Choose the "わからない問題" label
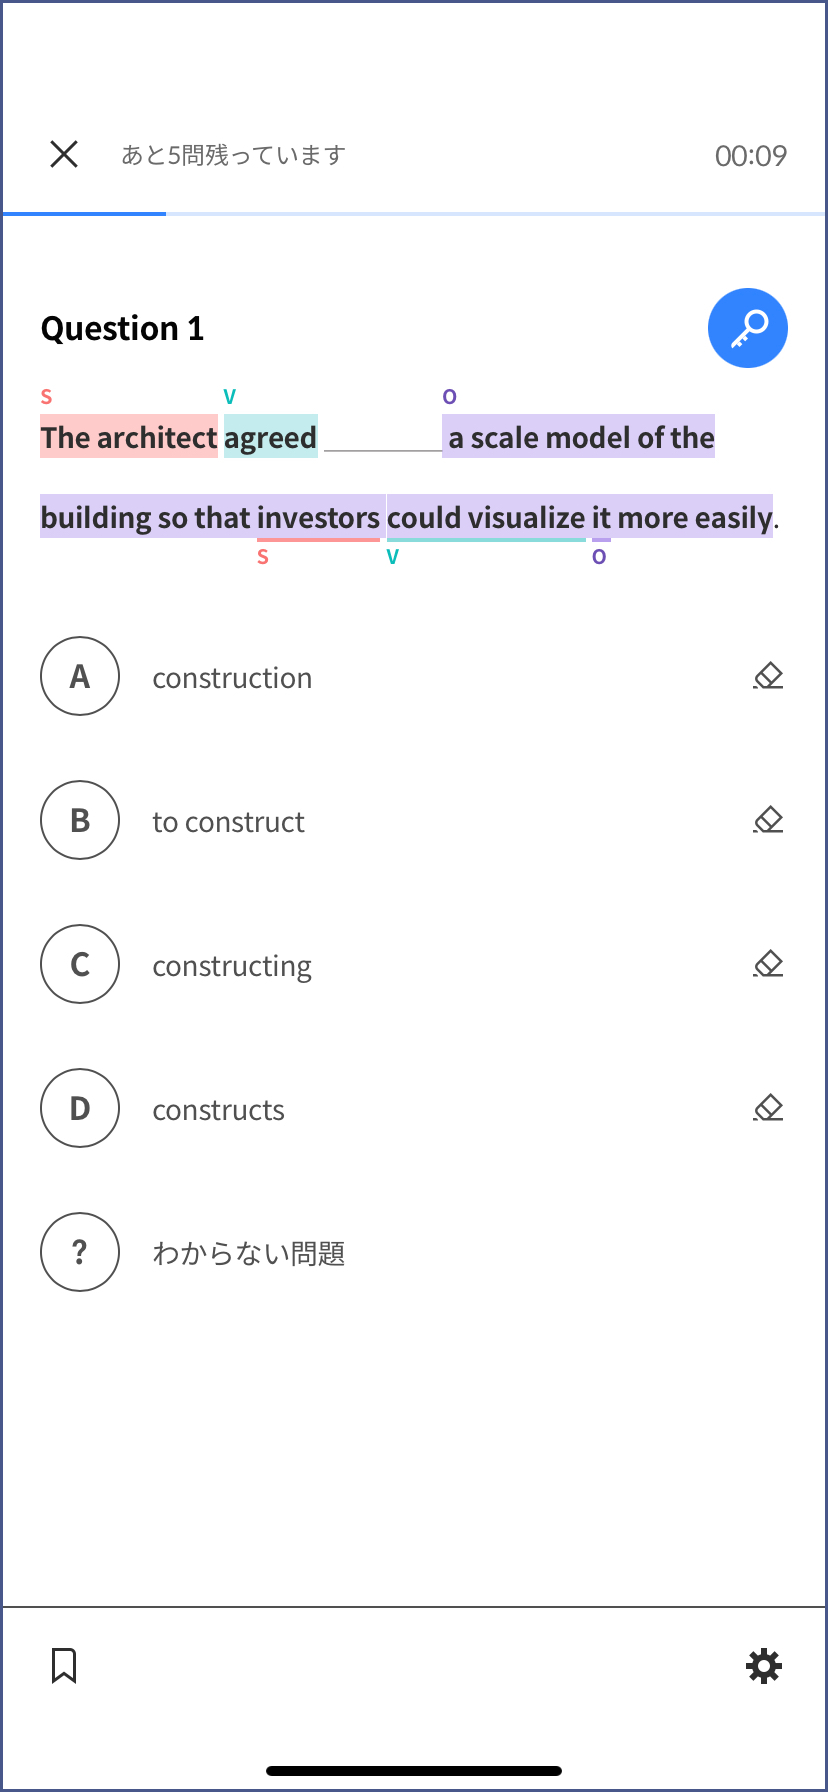 coord(249,1253)
